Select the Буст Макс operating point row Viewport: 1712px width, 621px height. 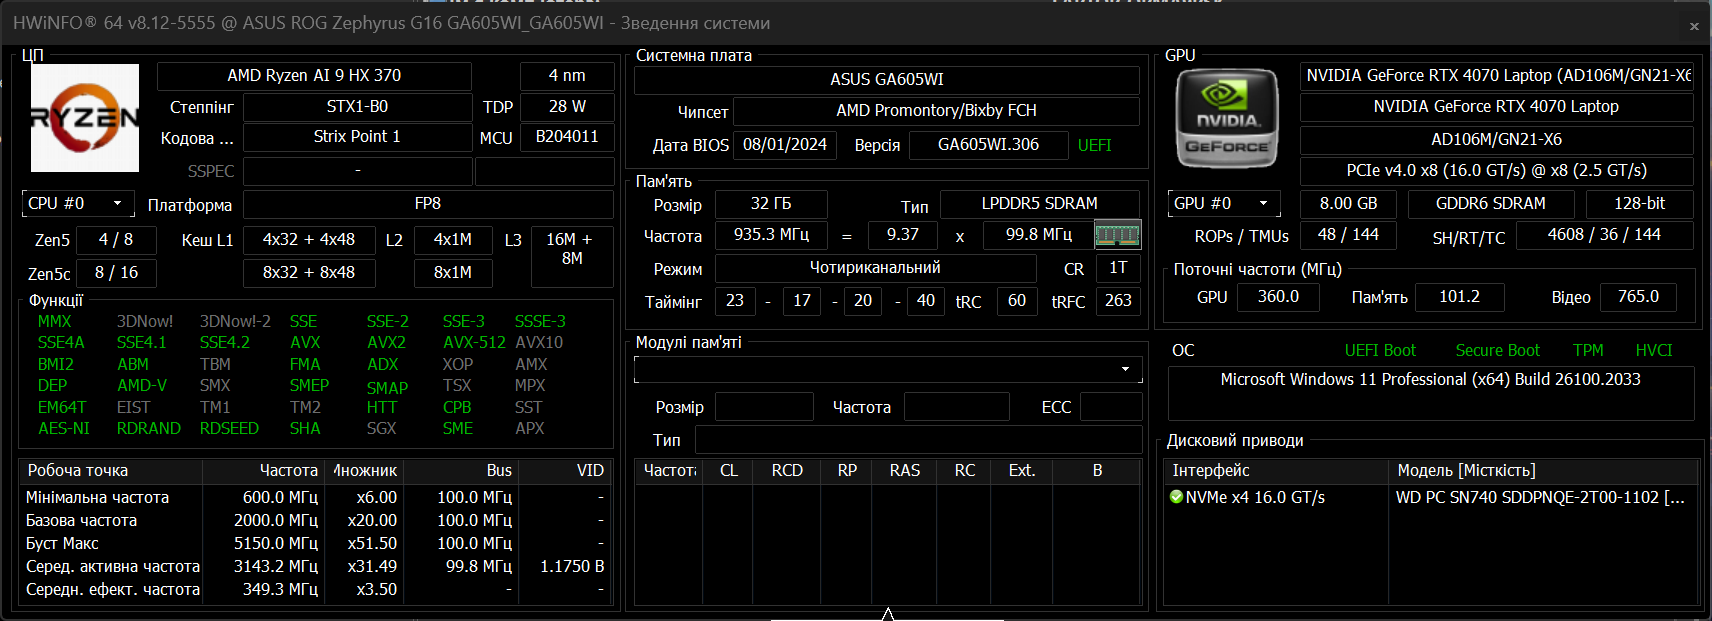pyautogui.click(x=314, y=544)
